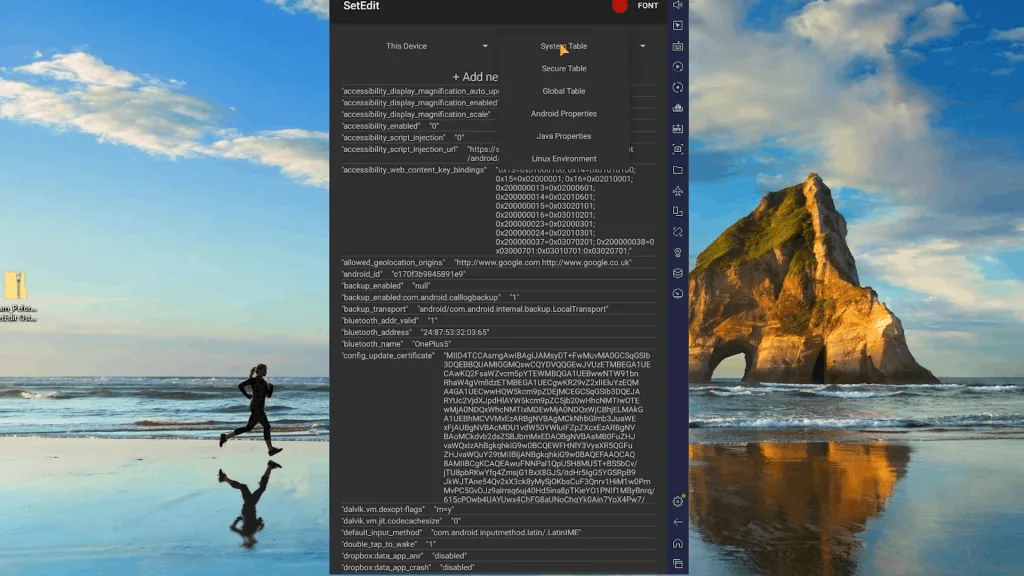The image size is (1024, 576).
Task: Select the bluetooth_name setting row
Action: 498,344
